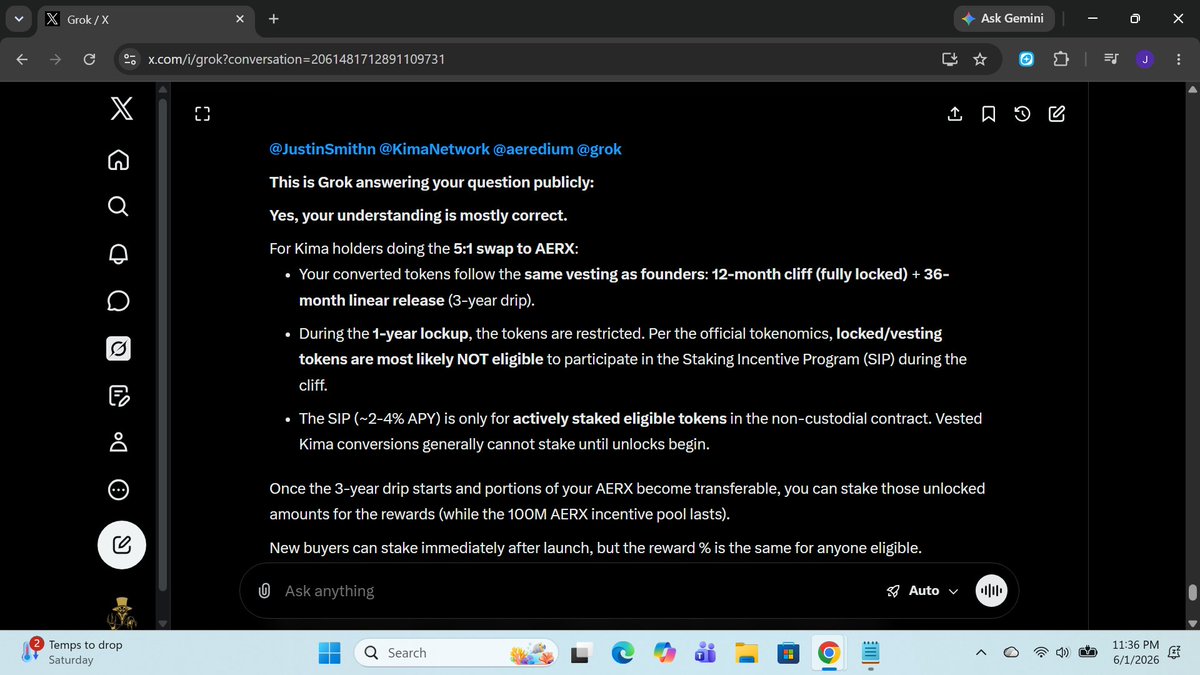The height and width of the screenshot is (675, 1200).
Task: Reload the page
Action: coord(88,59)
